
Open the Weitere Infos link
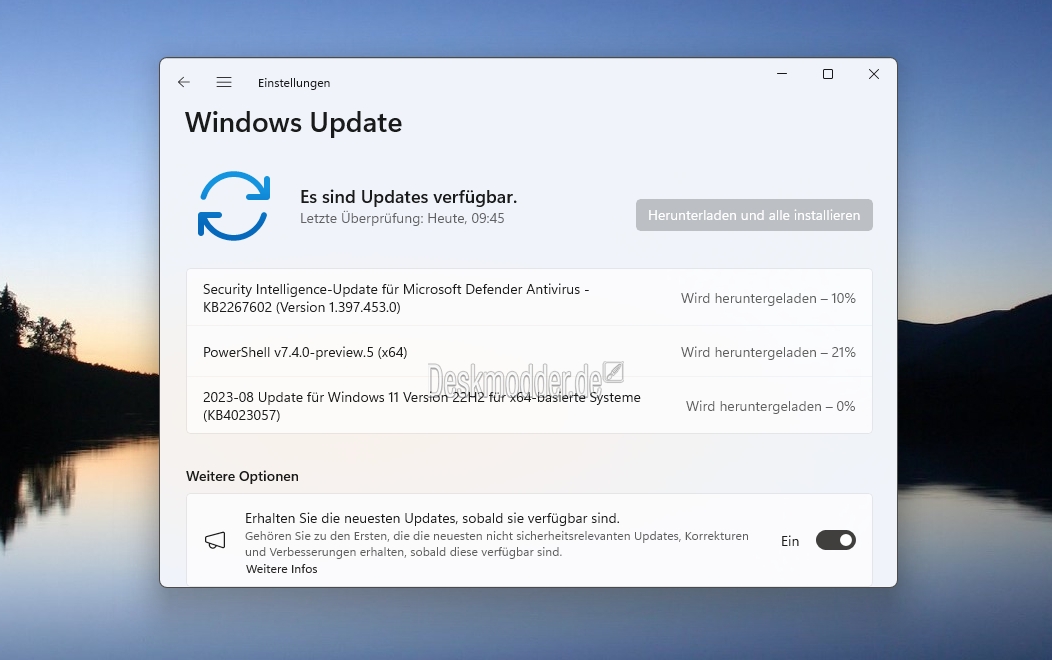[282, 569]
